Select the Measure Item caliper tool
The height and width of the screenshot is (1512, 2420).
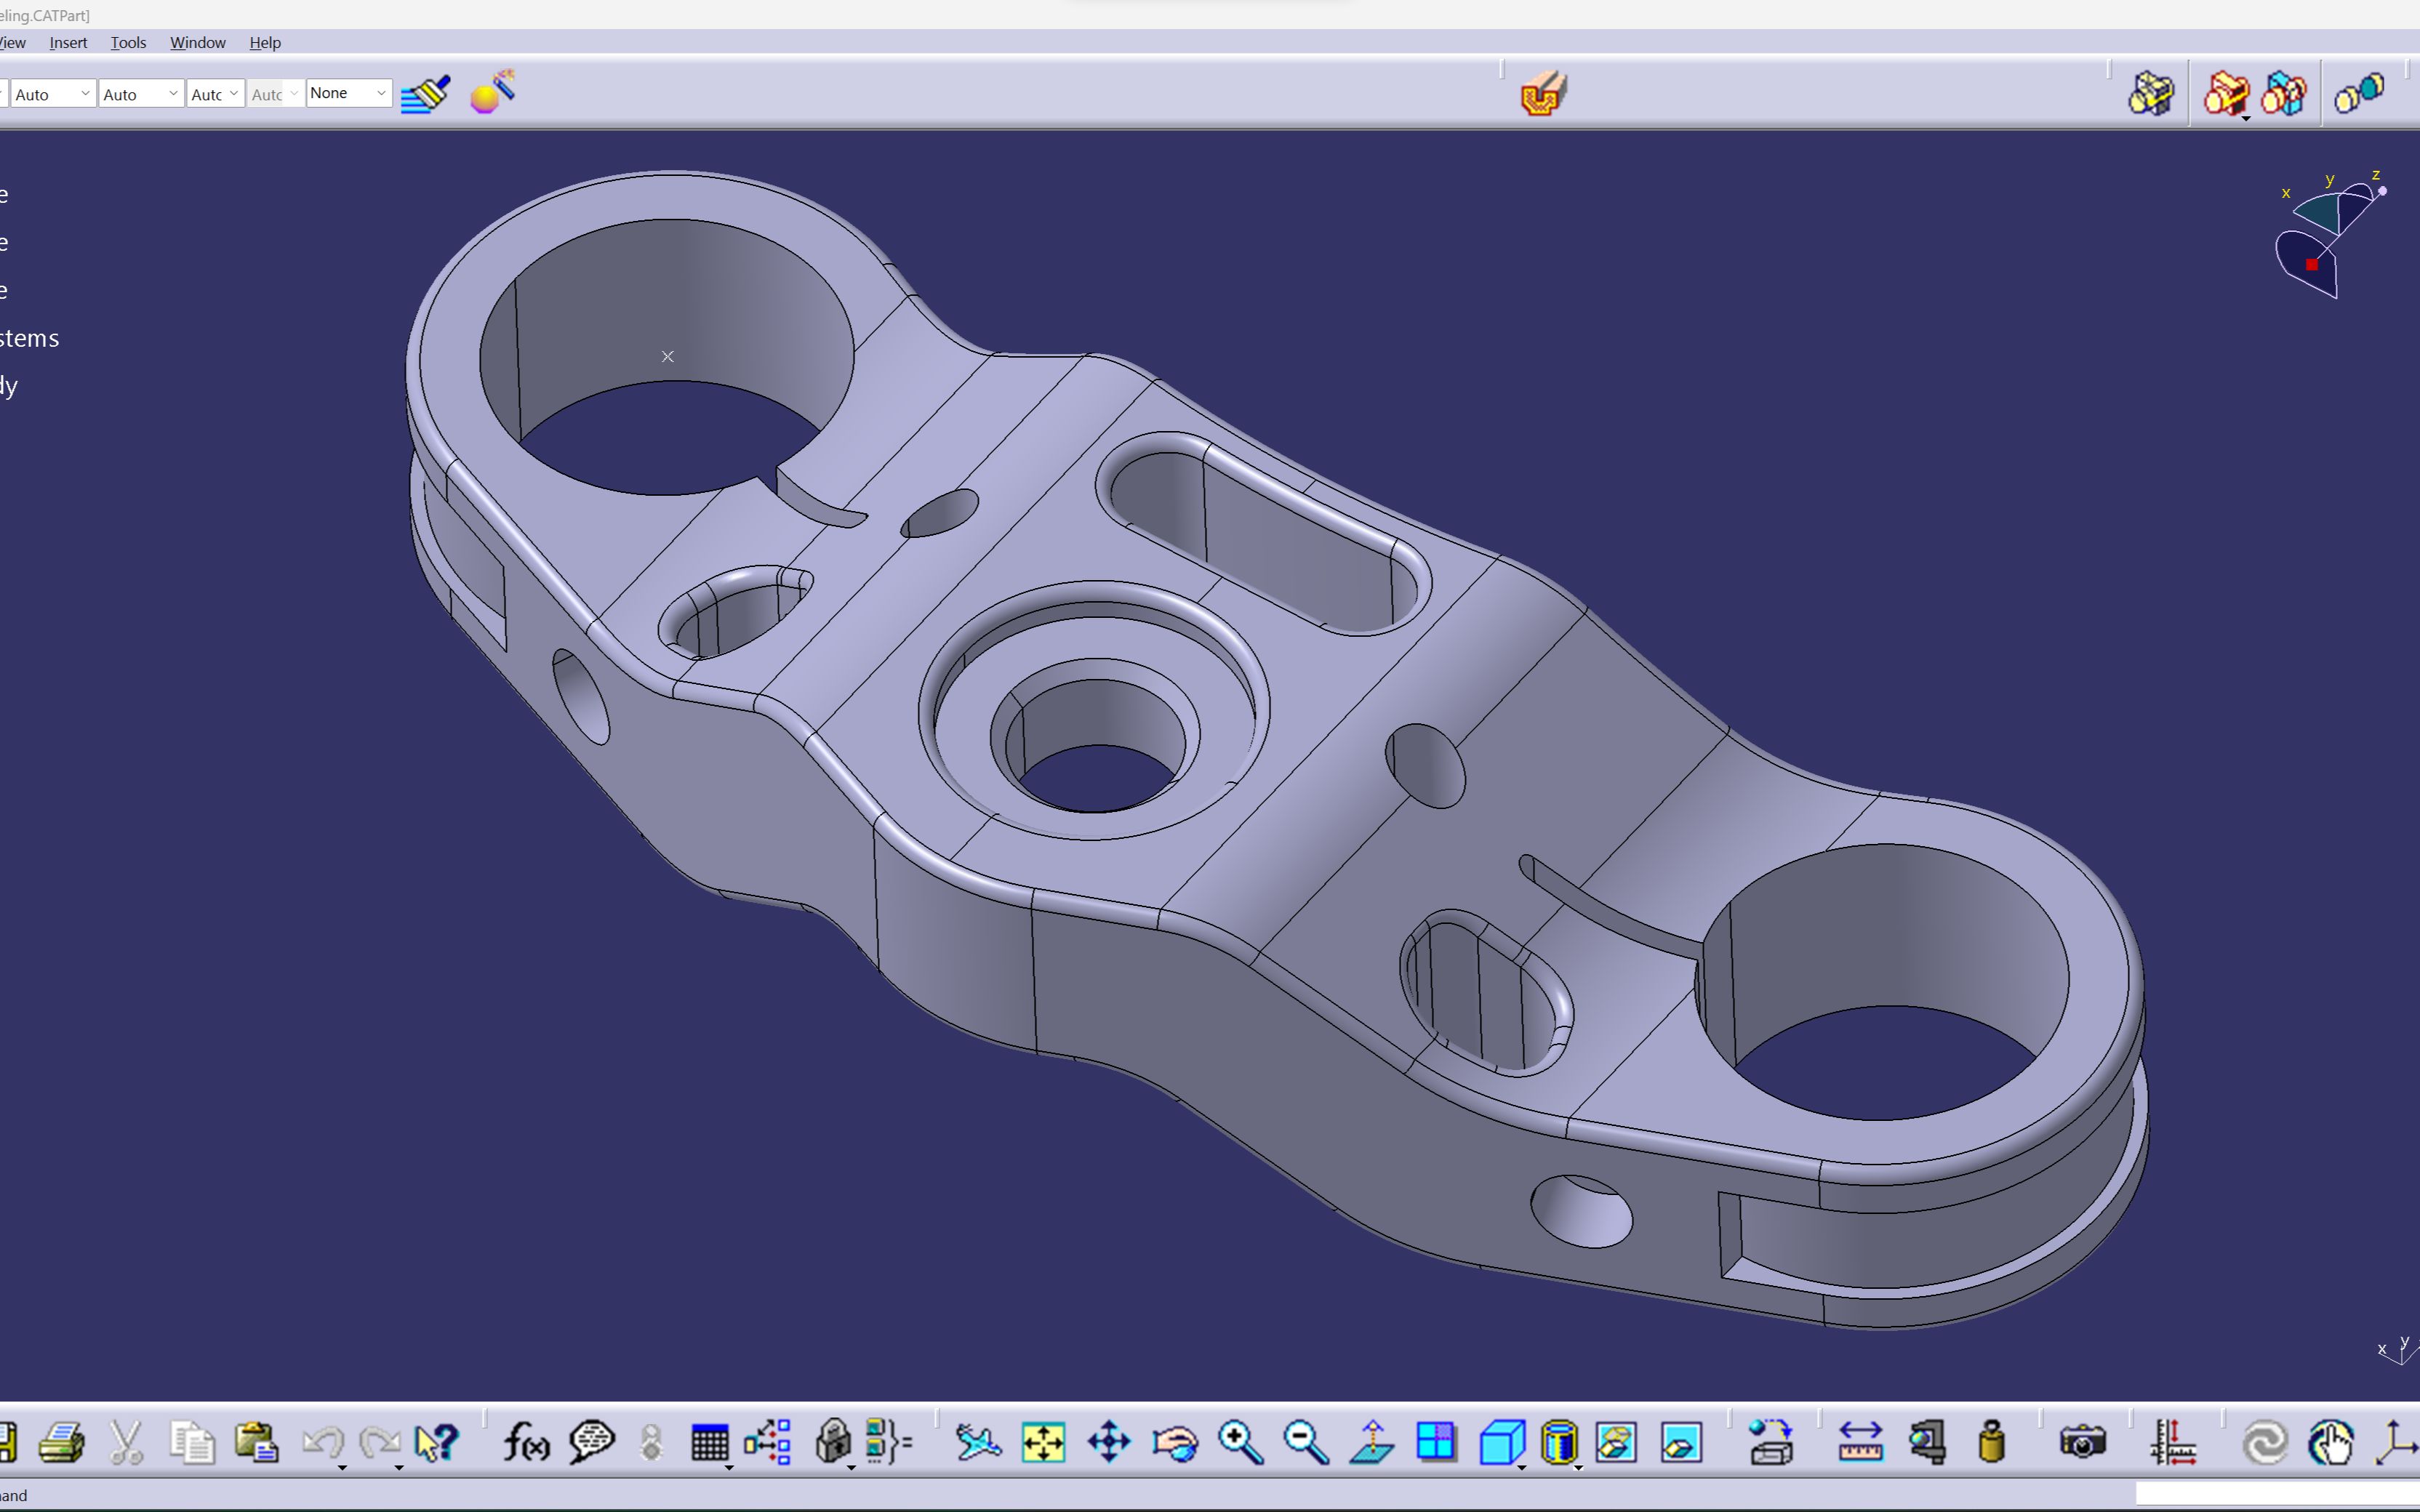tap(1926, 1442)
